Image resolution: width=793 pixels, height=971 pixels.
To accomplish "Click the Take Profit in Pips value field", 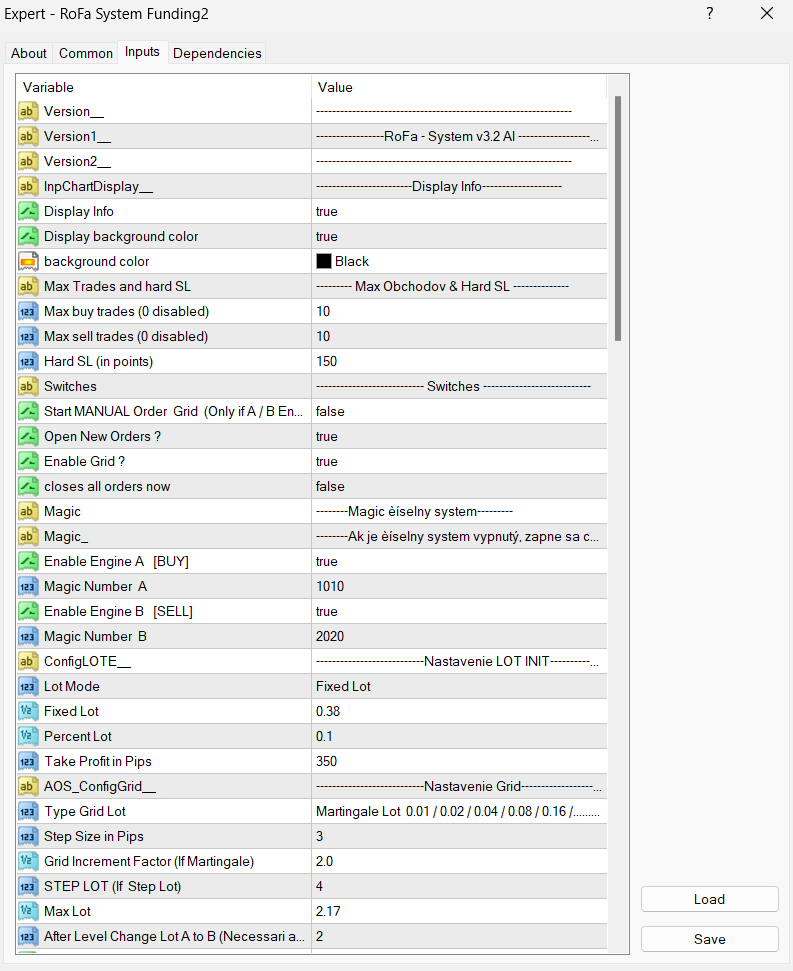I will [458, 761].
